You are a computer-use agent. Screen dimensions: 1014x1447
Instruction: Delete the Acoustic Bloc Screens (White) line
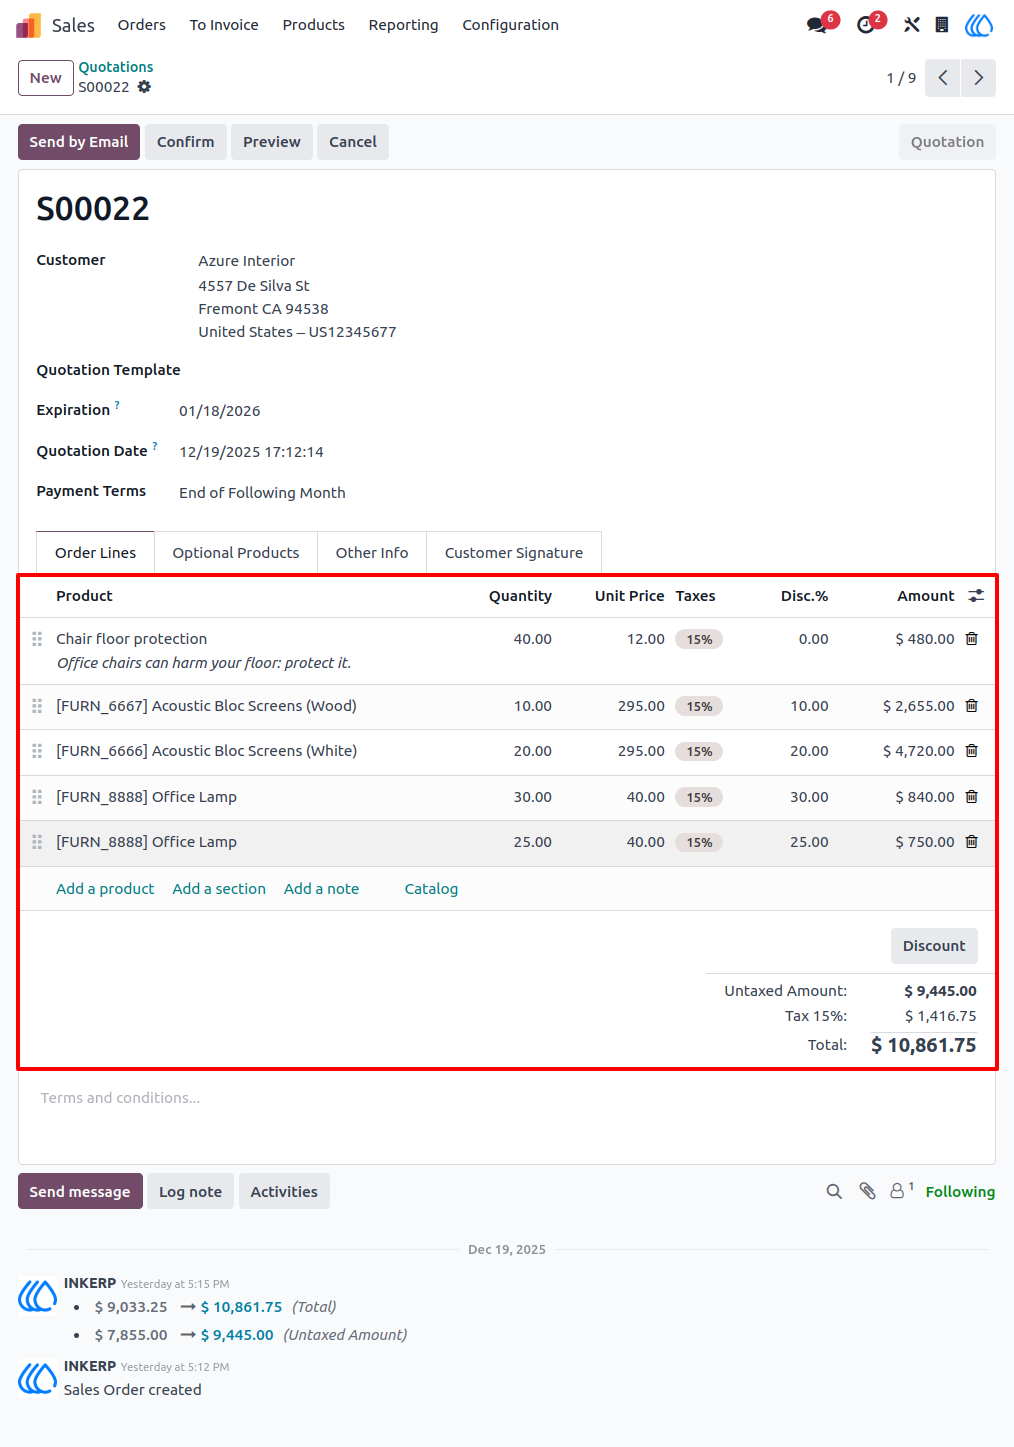971,751
